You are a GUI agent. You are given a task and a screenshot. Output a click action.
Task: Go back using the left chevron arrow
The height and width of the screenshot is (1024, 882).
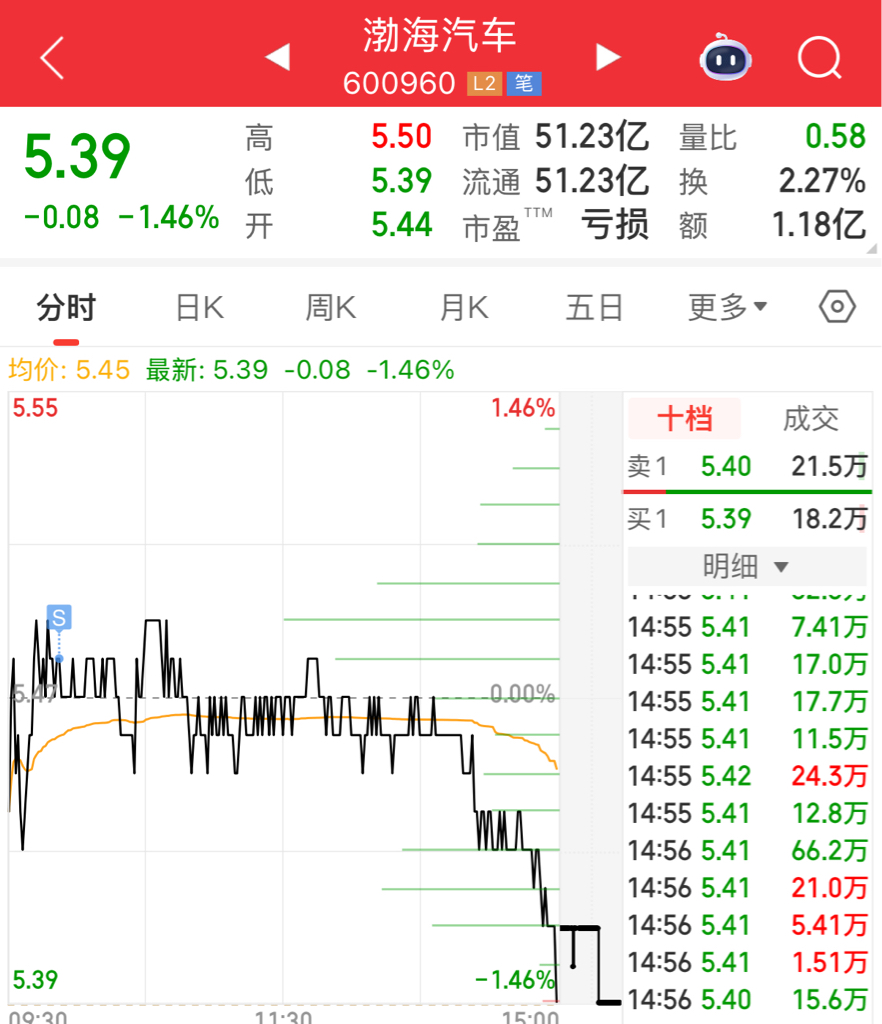click(52, 58)
